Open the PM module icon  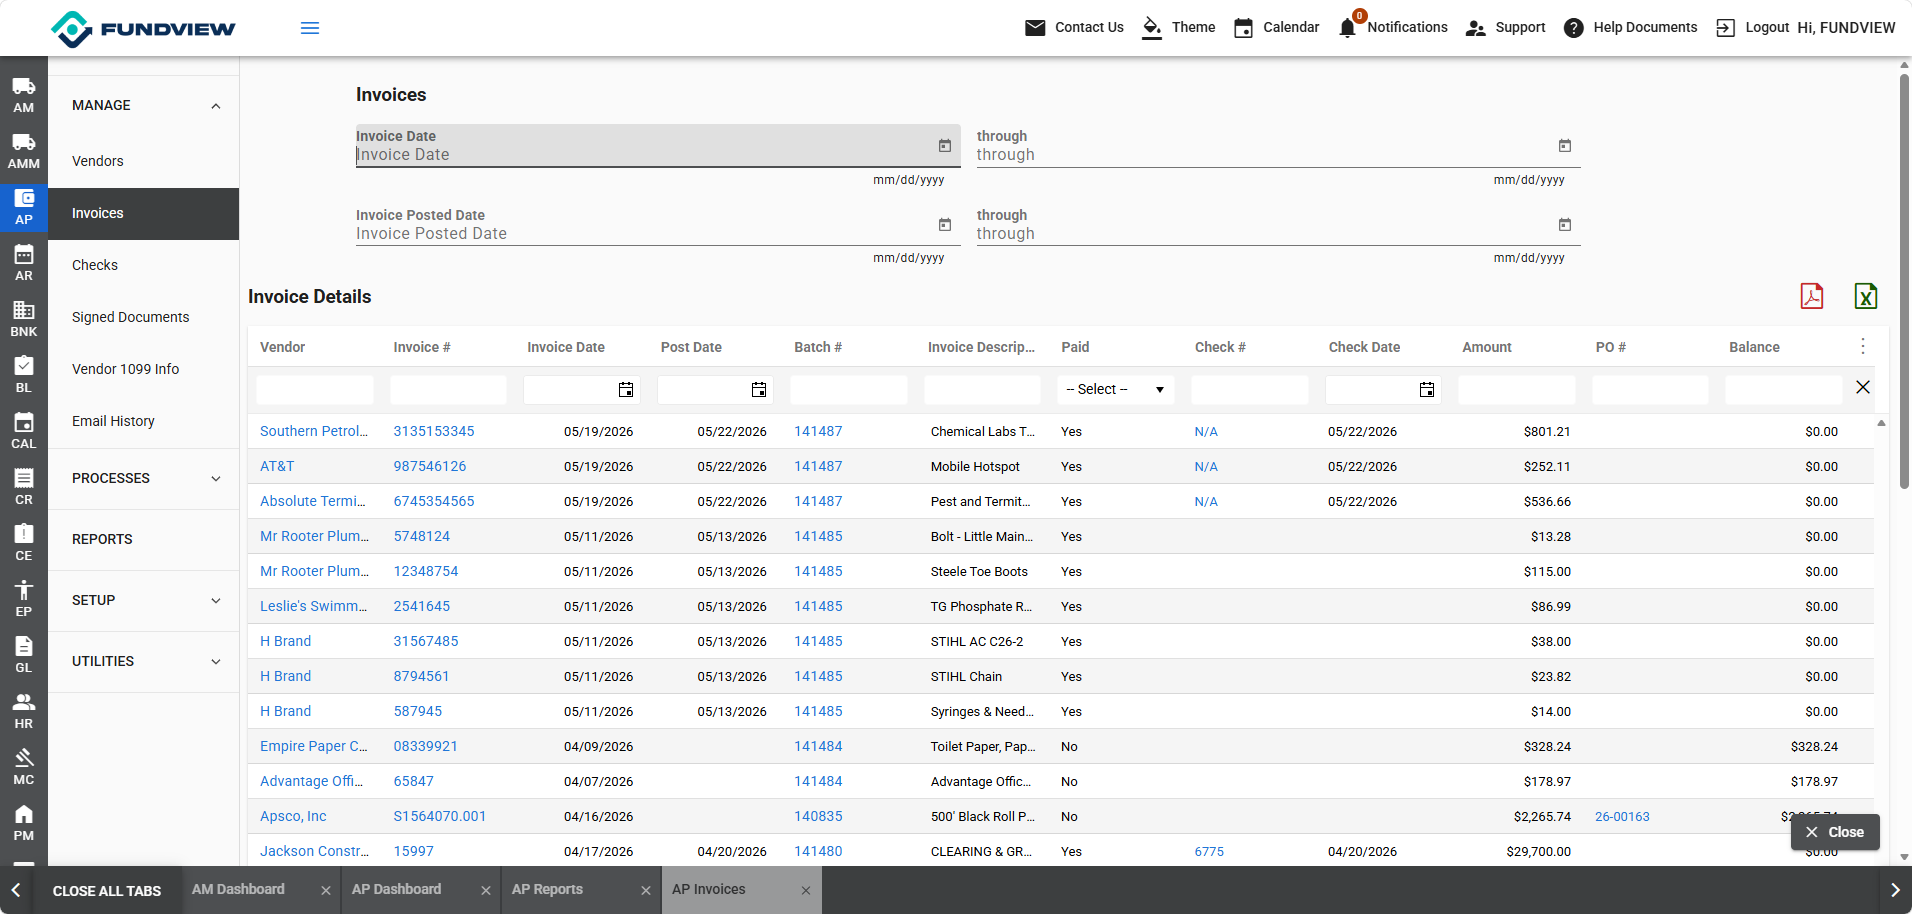coord(23,823)
